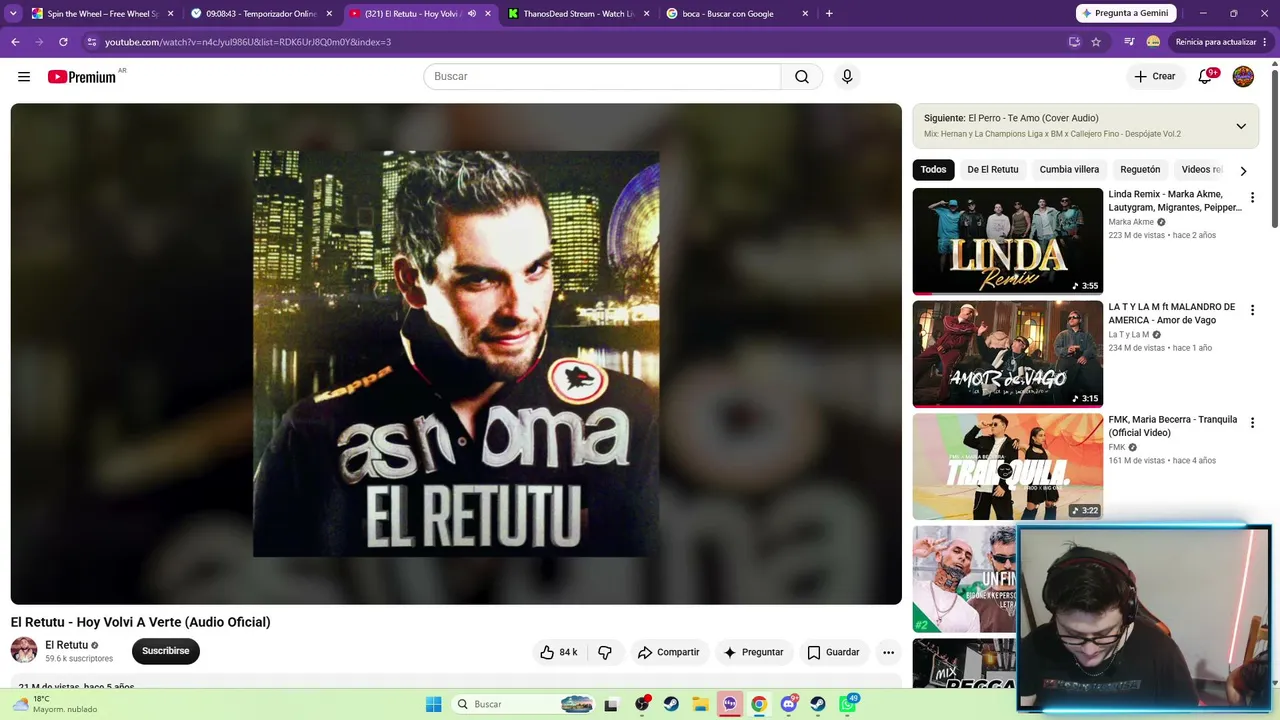The height and width of the screenshot is (720, 1280).
Task: Open the weather widget showing 18°C
Action: [55, 704]
